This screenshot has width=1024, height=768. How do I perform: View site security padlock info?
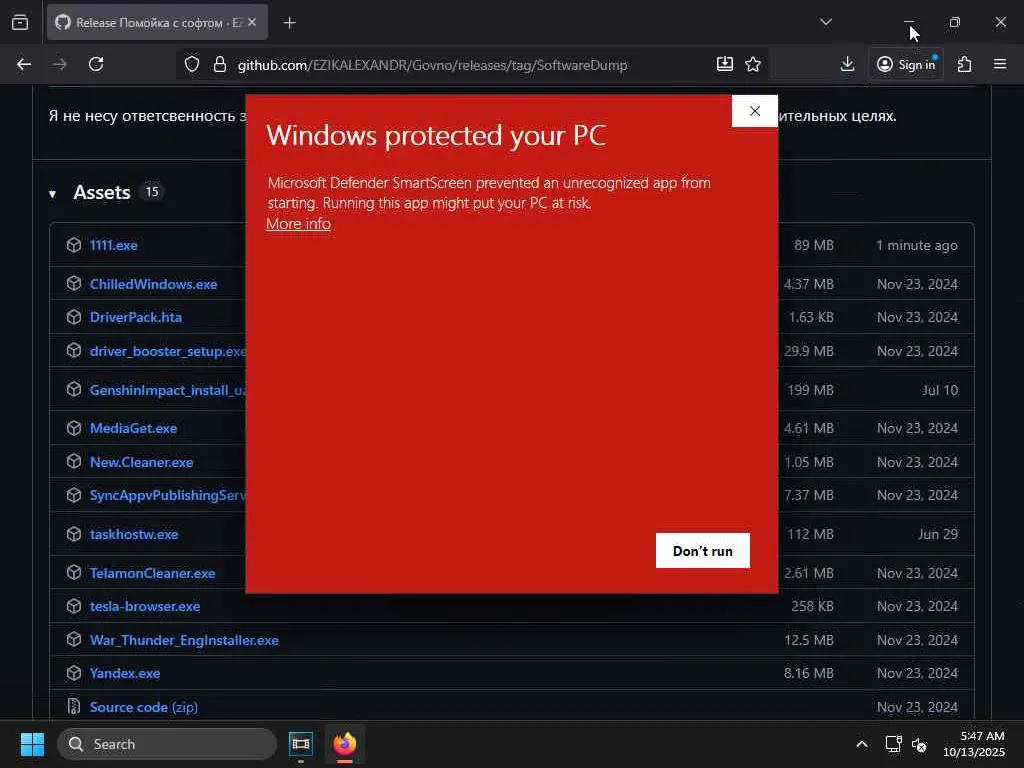[220, 64]
